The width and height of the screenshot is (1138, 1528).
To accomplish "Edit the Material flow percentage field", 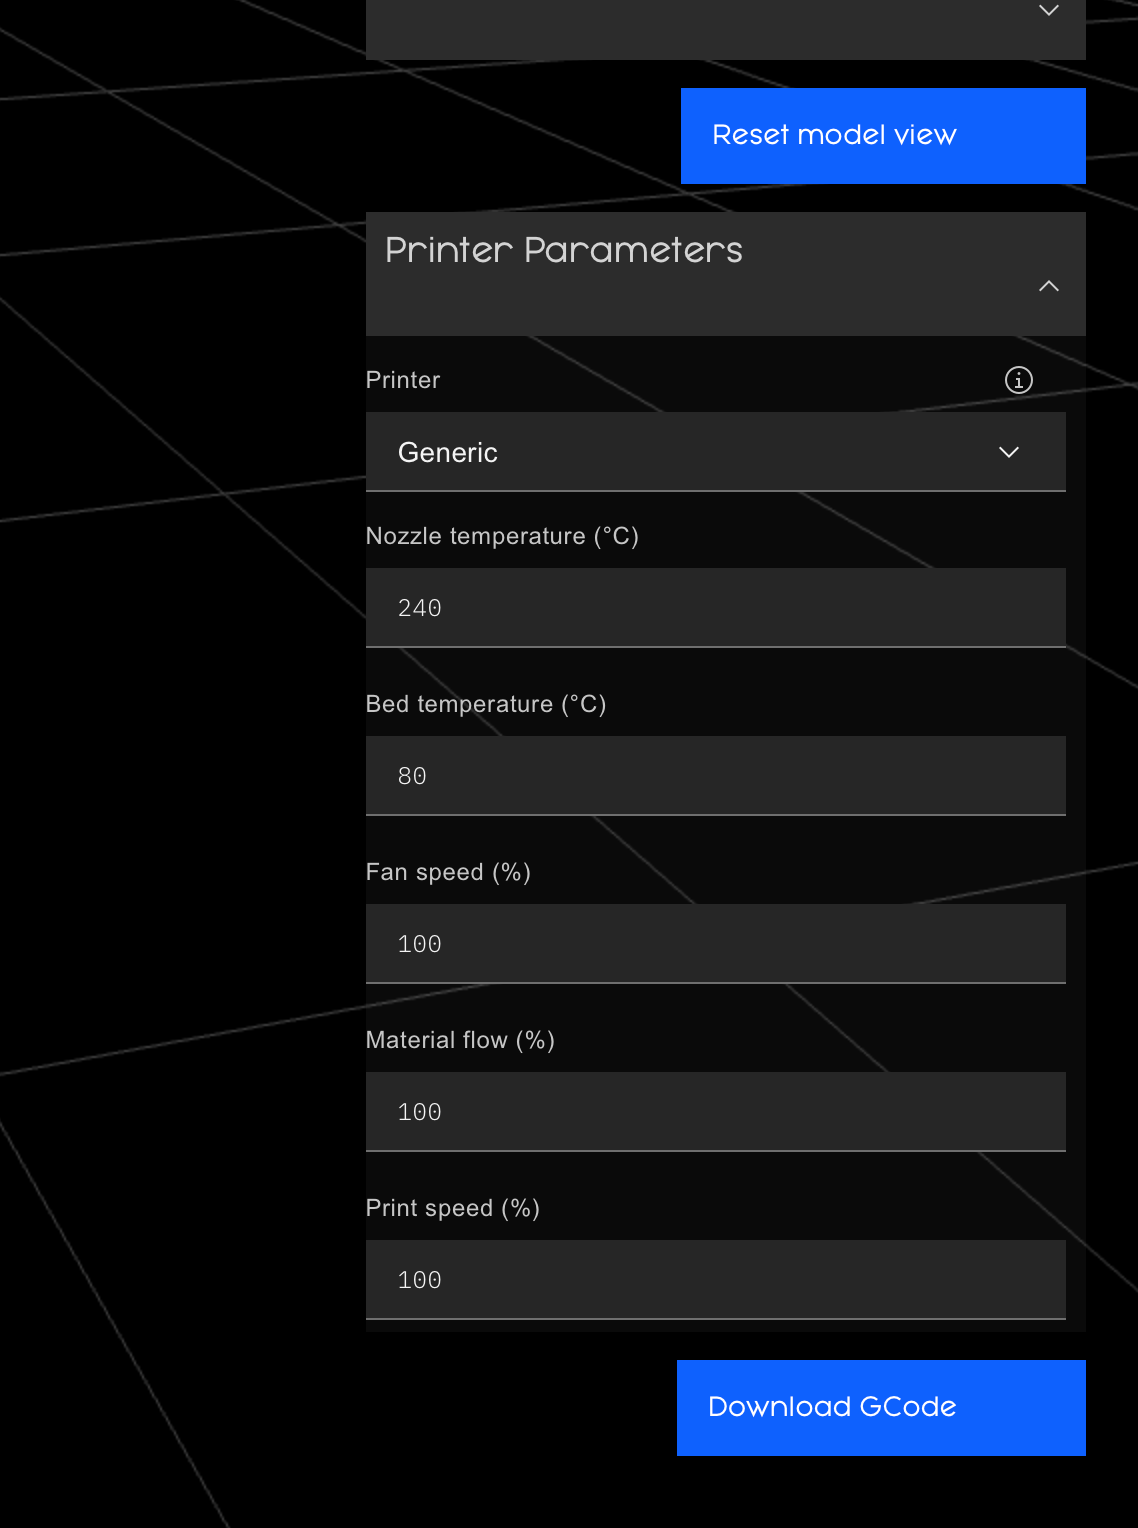I will click(716, 1112).
